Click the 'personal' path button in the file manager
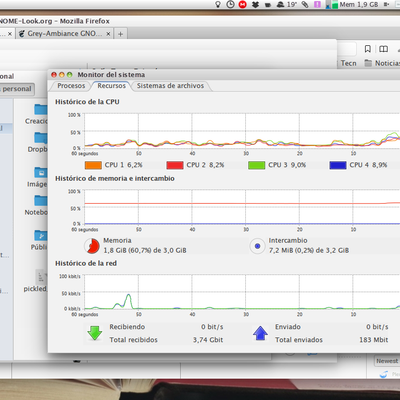 tap(17, 89)
